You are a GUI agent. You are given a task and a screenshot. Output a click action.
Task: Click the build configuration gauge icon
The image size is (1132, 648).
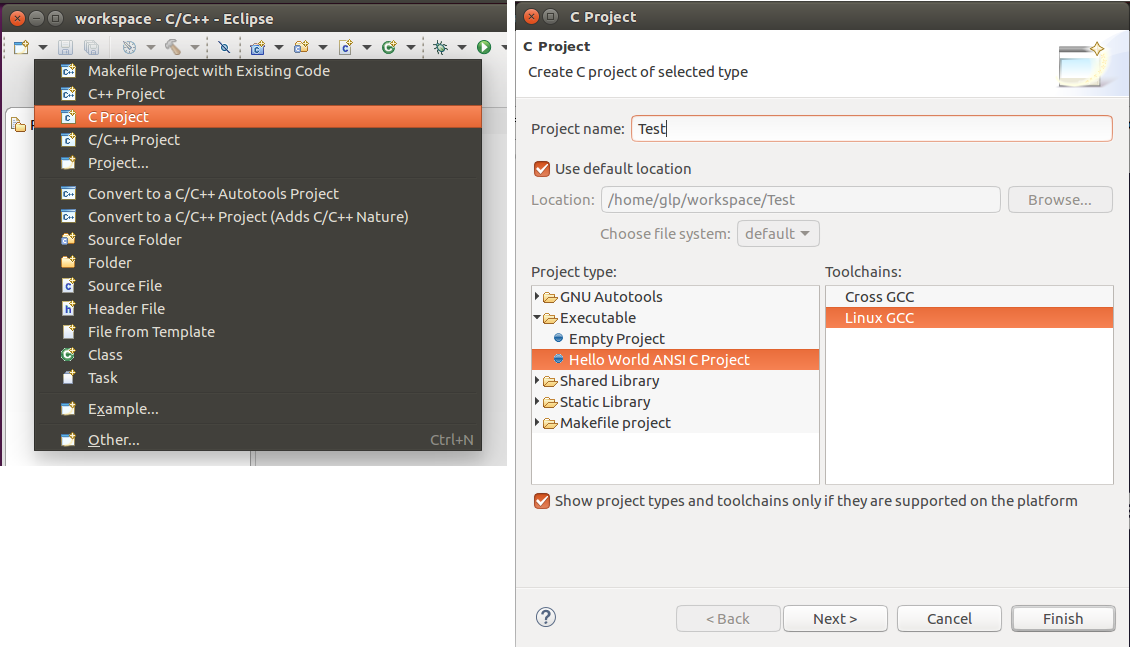coord(129,48)
